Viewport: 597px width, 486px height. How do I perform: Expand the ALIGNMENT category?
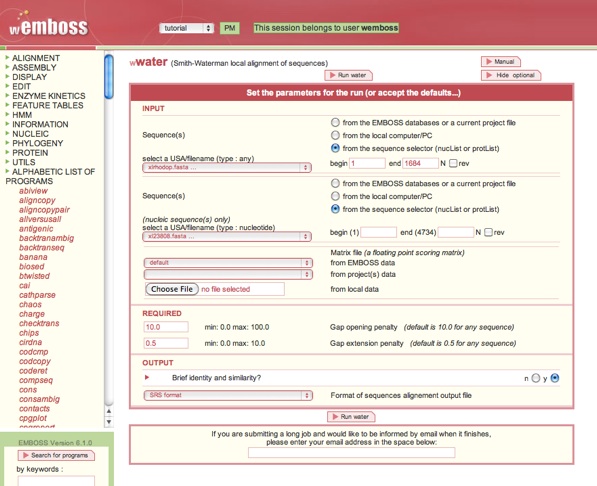pyautogui.click(x=36, y=58)
